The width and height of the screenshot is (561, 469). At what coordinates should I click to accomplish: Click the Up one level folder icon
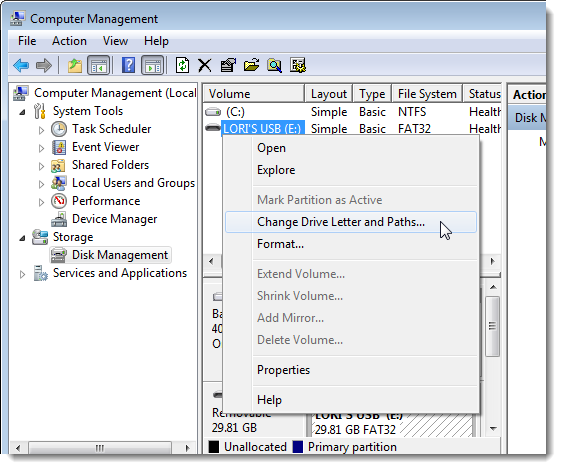pyautogui.click(x=75, y=65)
